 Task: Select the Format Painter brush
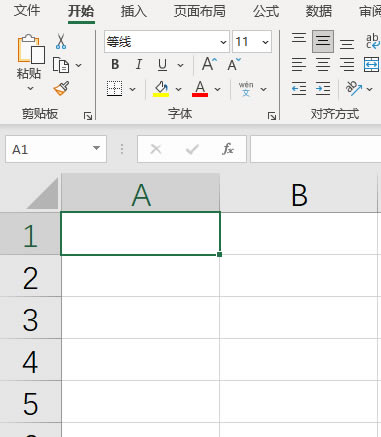pos(61,88)
